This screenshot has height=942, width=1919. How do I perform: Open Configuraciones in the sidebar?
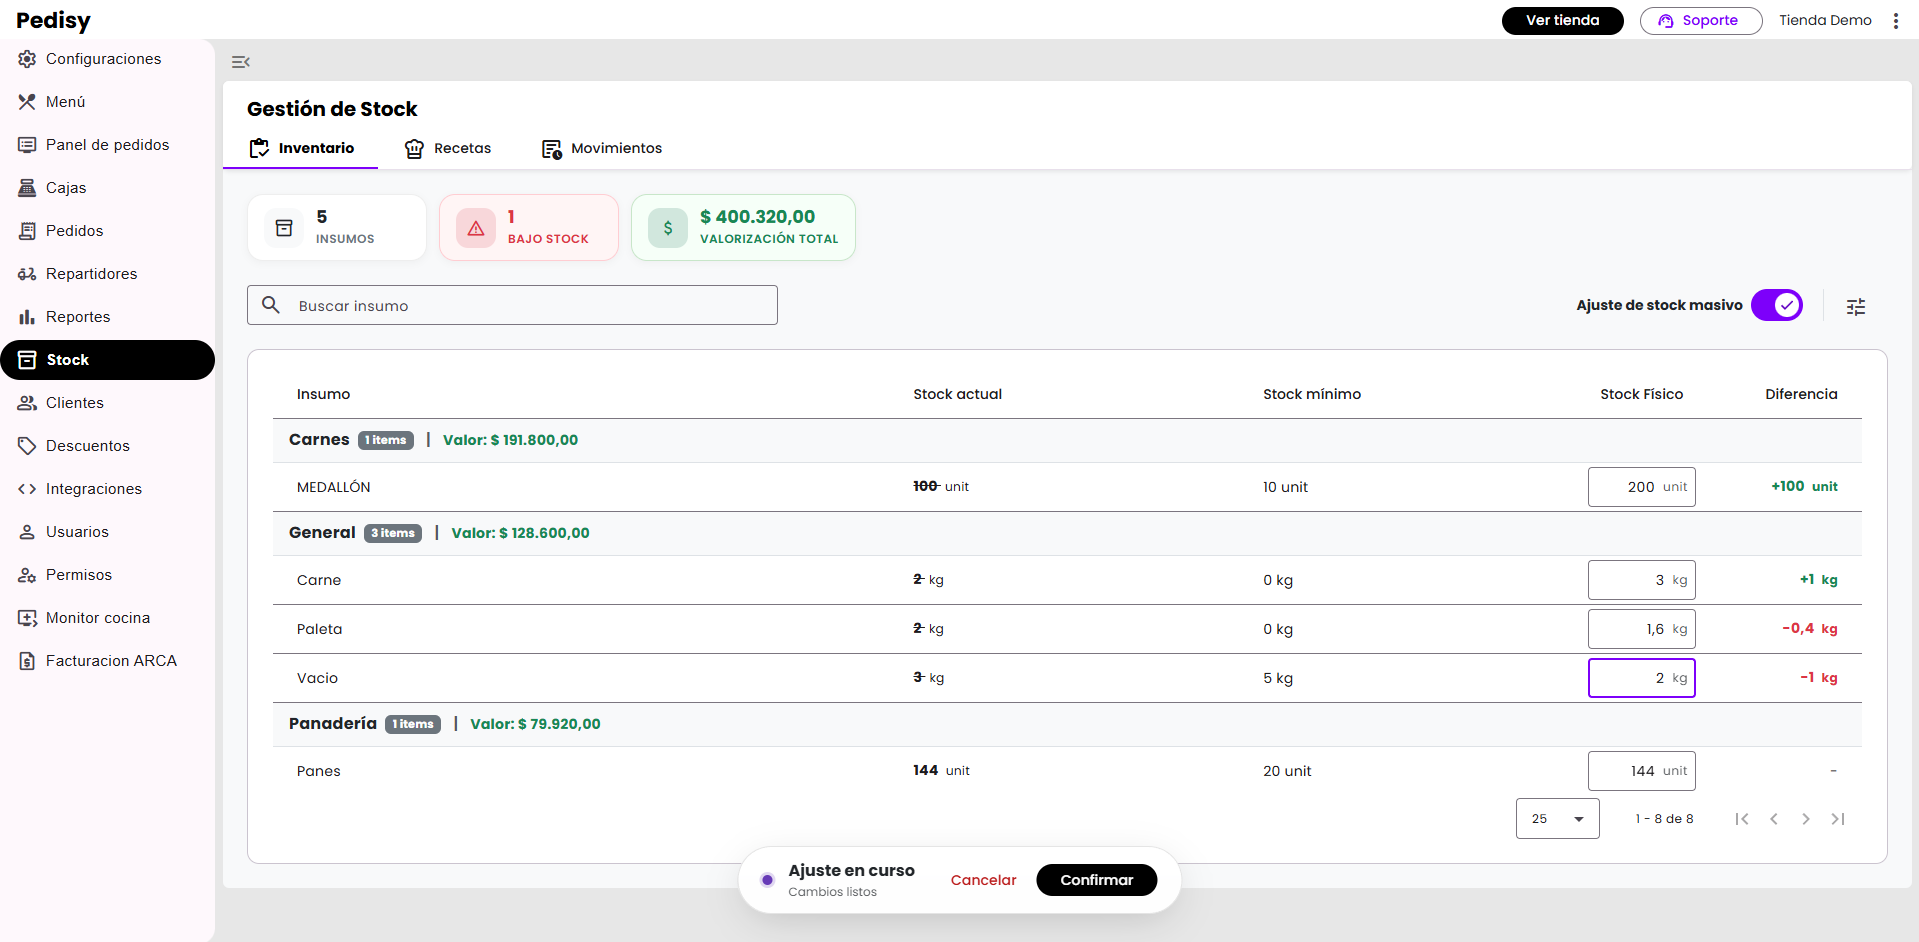[103, 59]
